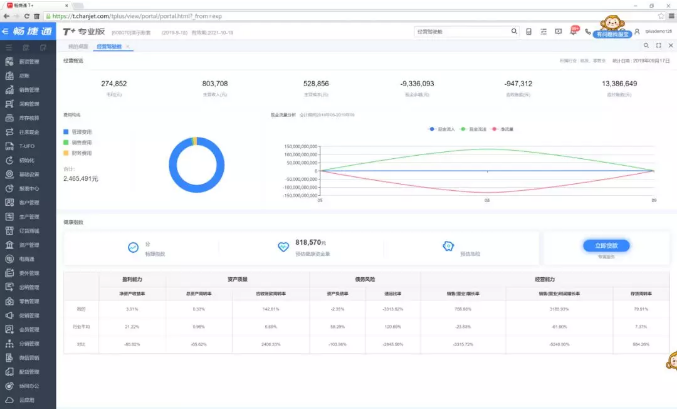Toggle the green cash outflow legend item
Viewport: 678px width, 409px height.
464,128
